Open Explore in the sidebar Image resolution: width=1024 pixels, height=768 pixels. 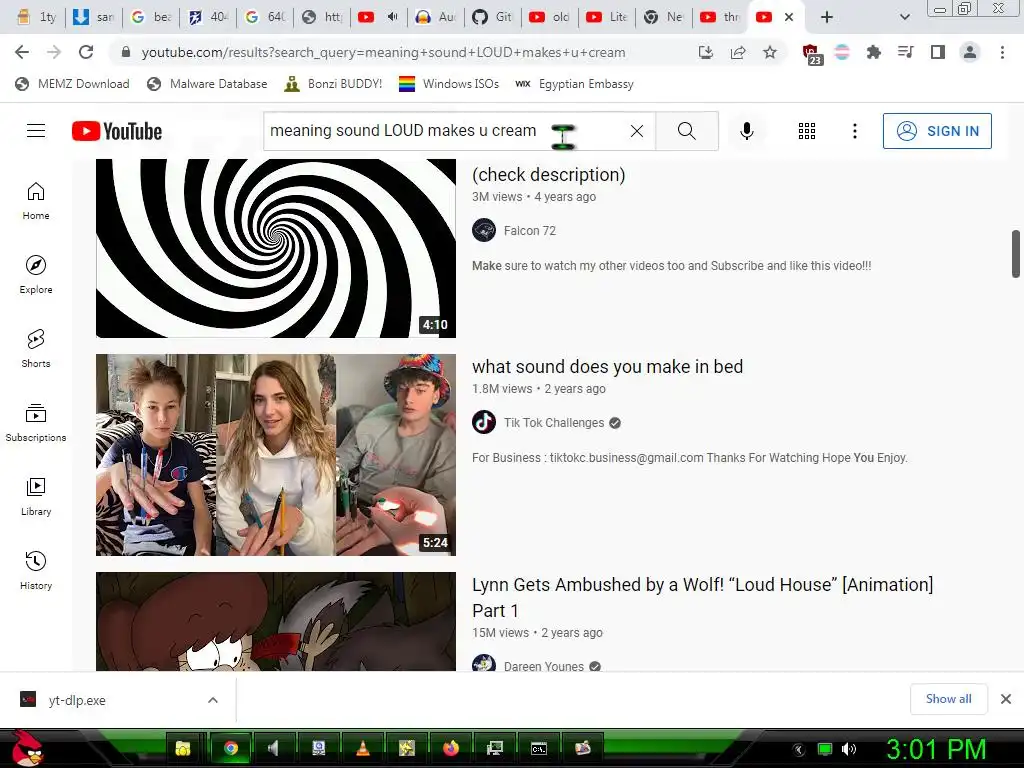(x=36, y=275)
